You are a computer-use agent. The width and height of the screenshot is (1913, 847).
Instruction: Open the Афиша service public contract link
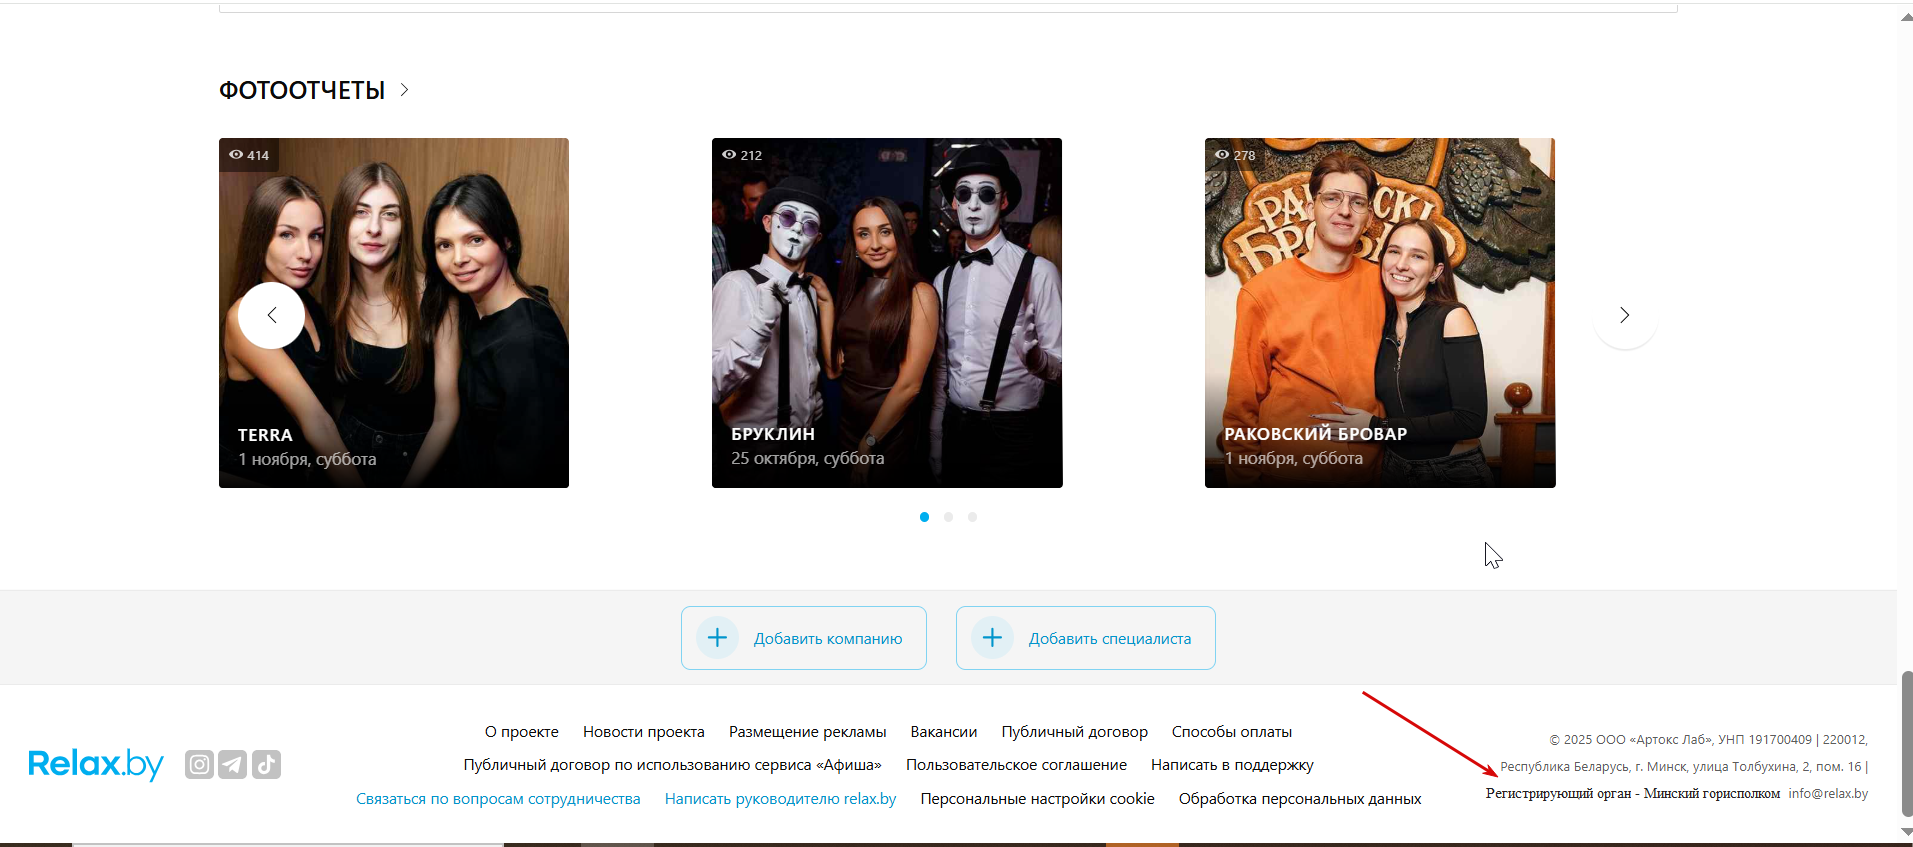click(x=673, y=765)
